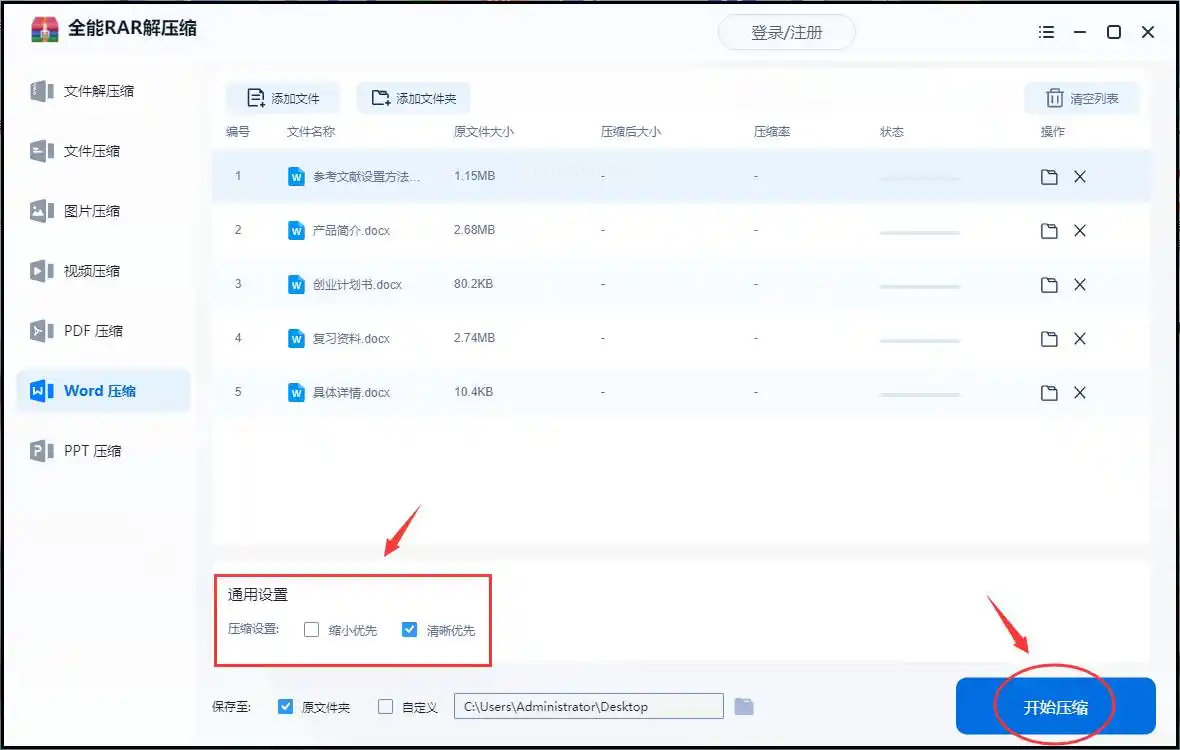Select the 自定义 save location checkbox
Viewport: 1180px width, 750px height.
(386, 707)
